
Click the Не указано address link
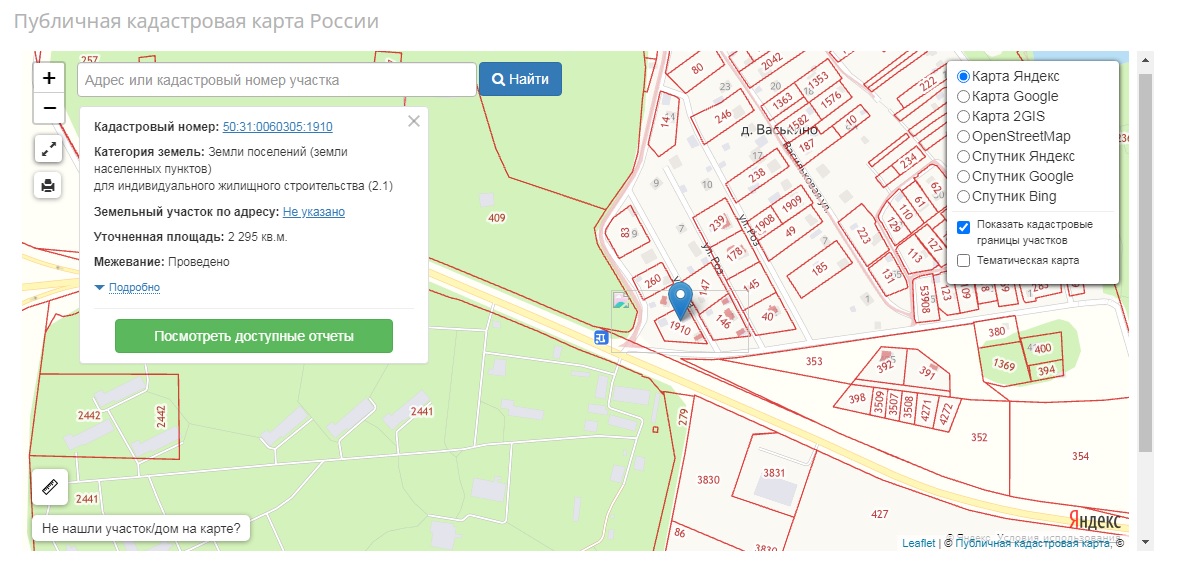313,212
